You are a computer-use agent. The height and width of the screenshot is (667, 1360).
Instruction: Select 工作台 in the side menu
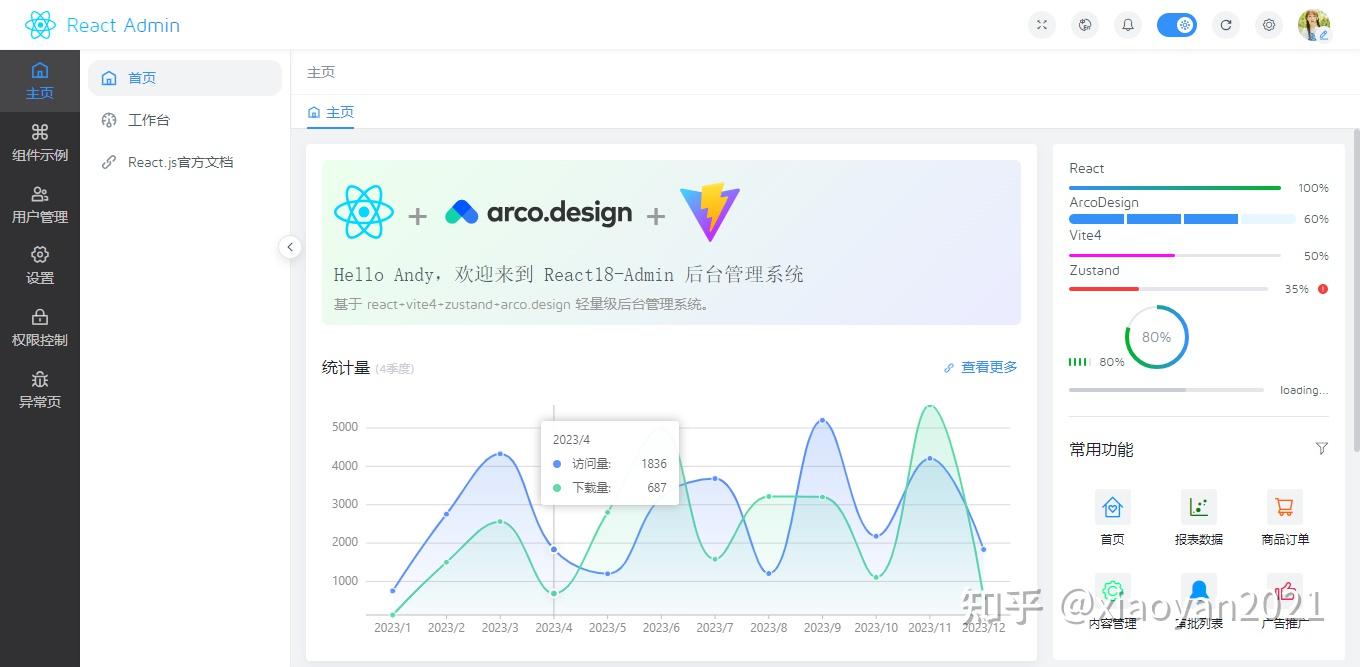149,119
